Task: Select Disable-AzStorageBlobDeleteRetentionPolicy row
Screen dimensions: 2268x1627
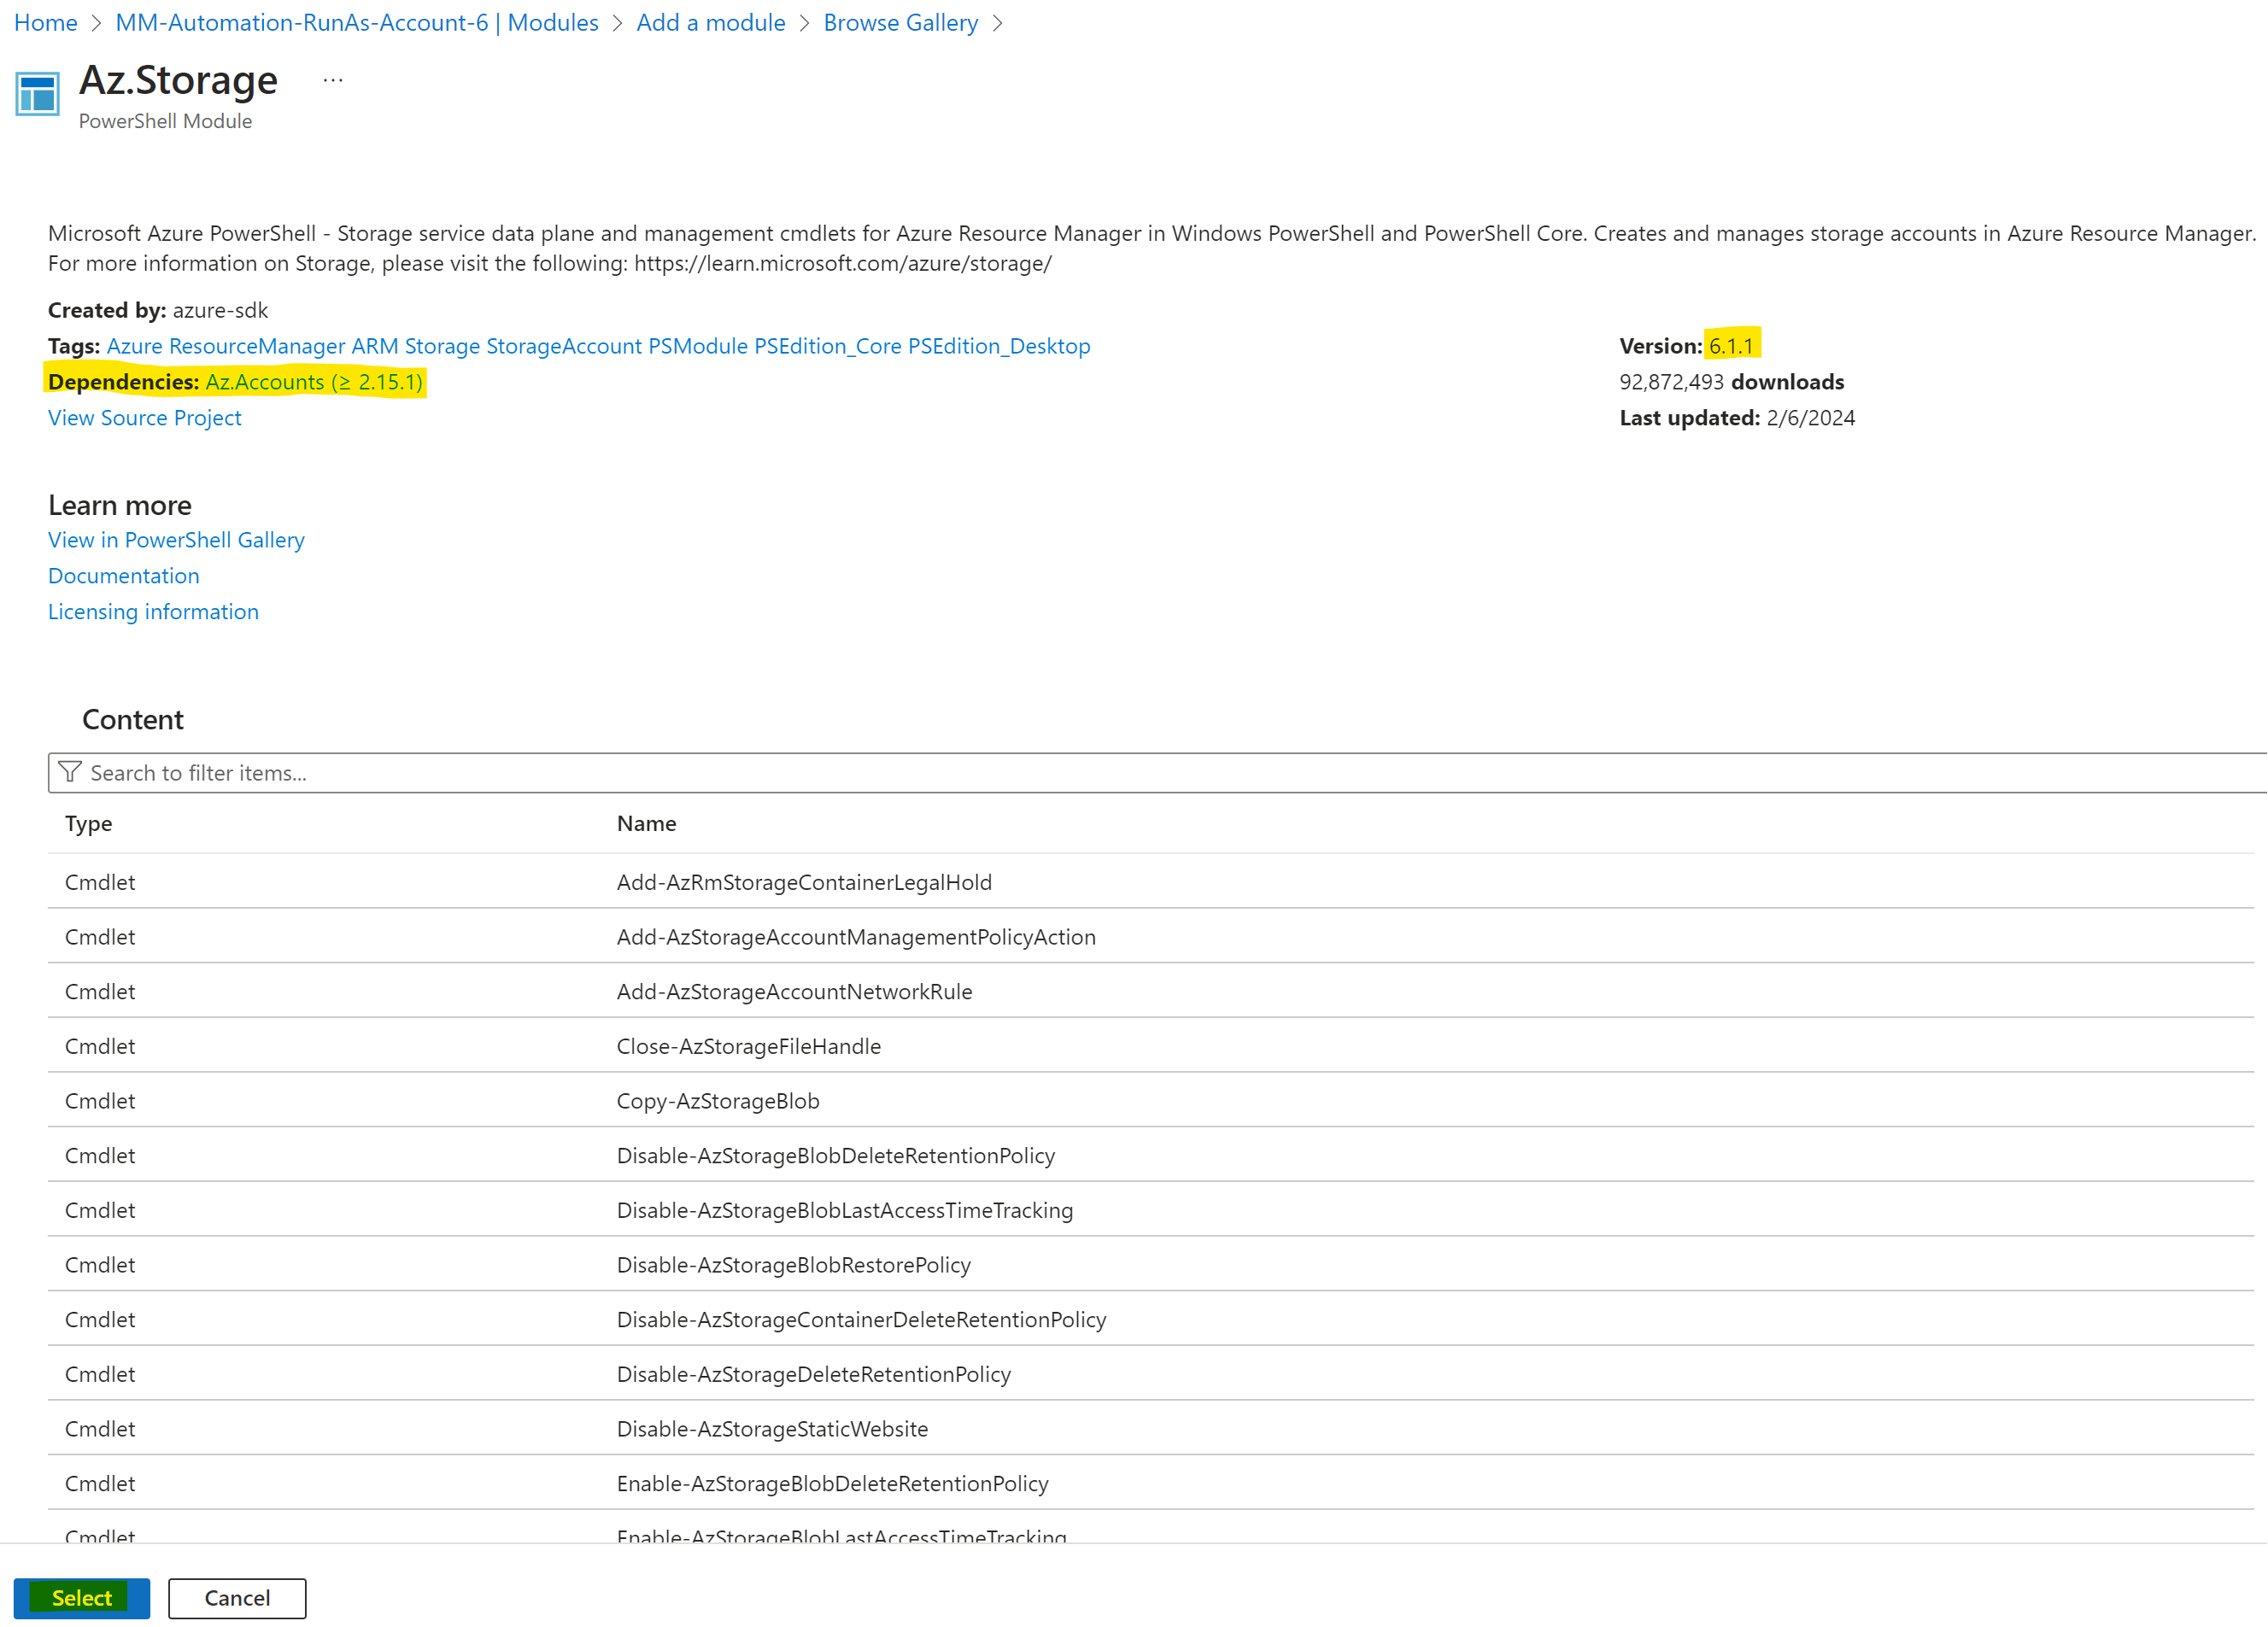Action: [x=1151, y=1155]
